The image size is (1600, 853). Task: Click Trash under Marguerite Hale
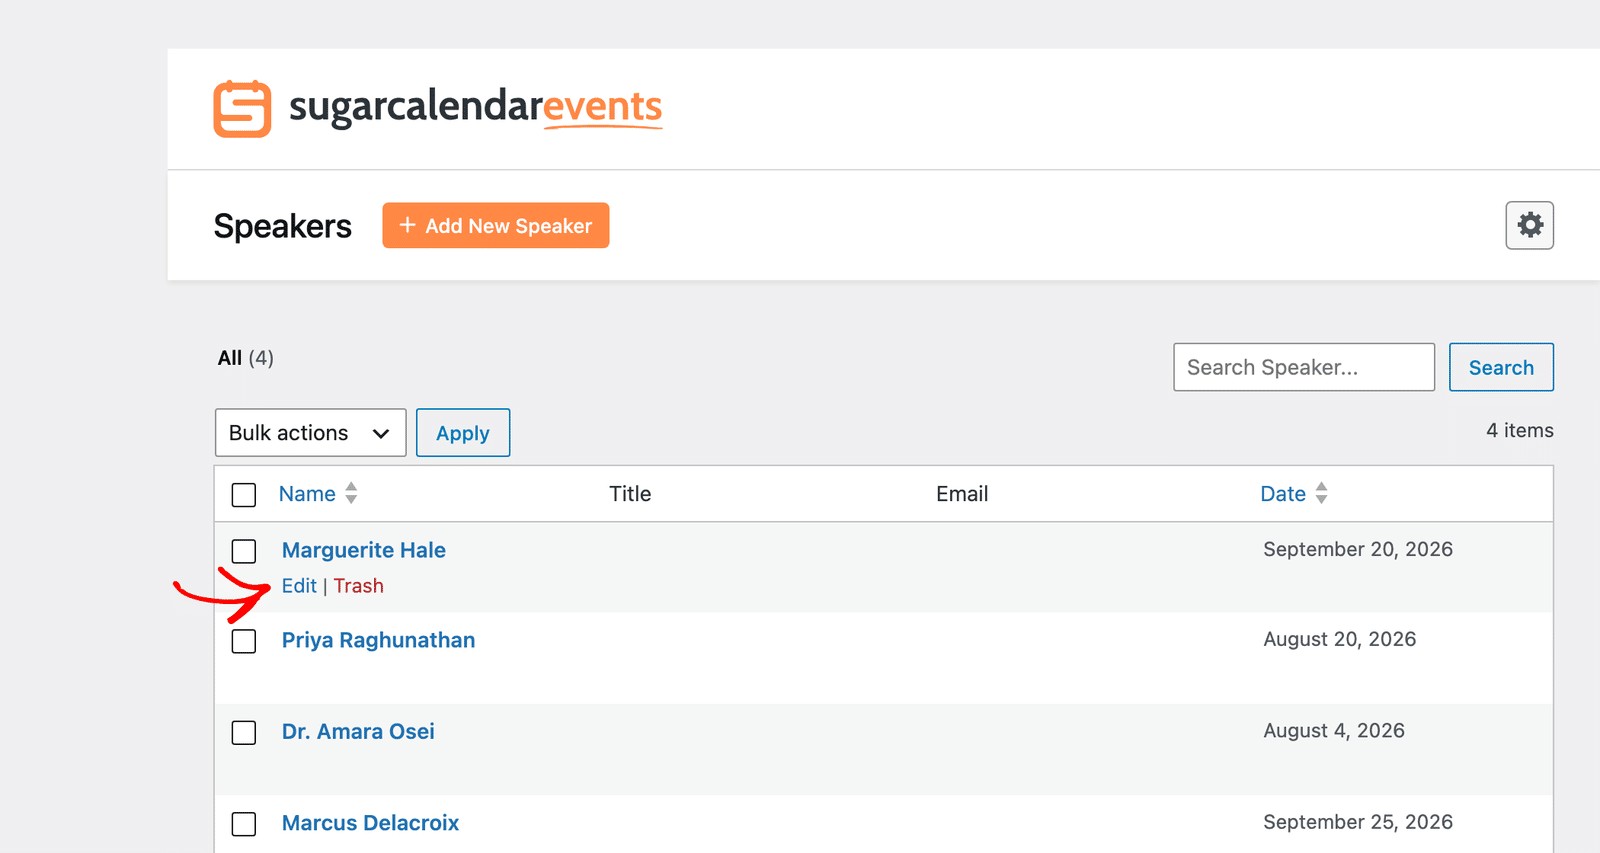(x=359, y=586)
